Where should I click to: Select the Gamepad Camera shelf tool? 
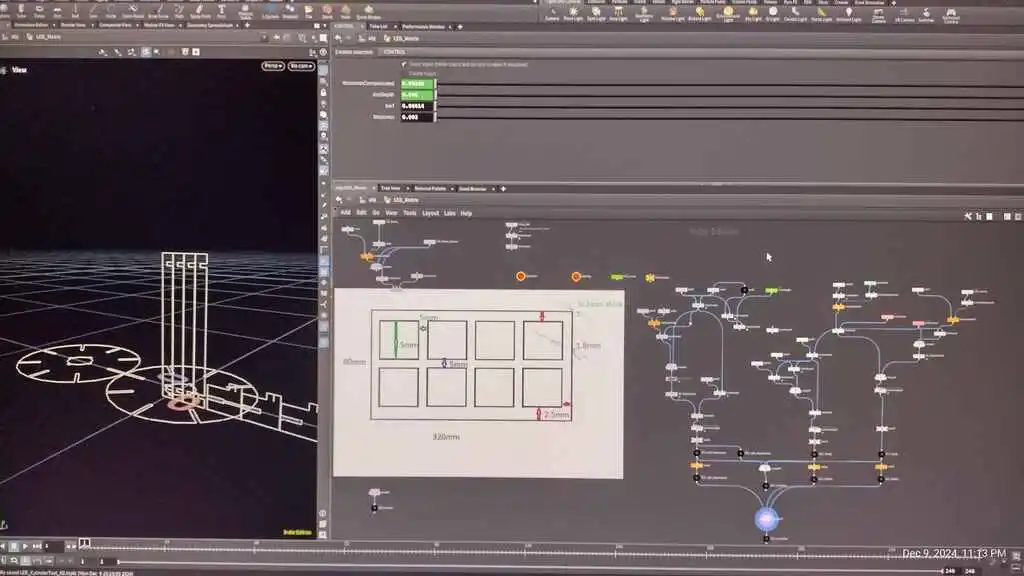pyautogui.click(x=951, y=15)
